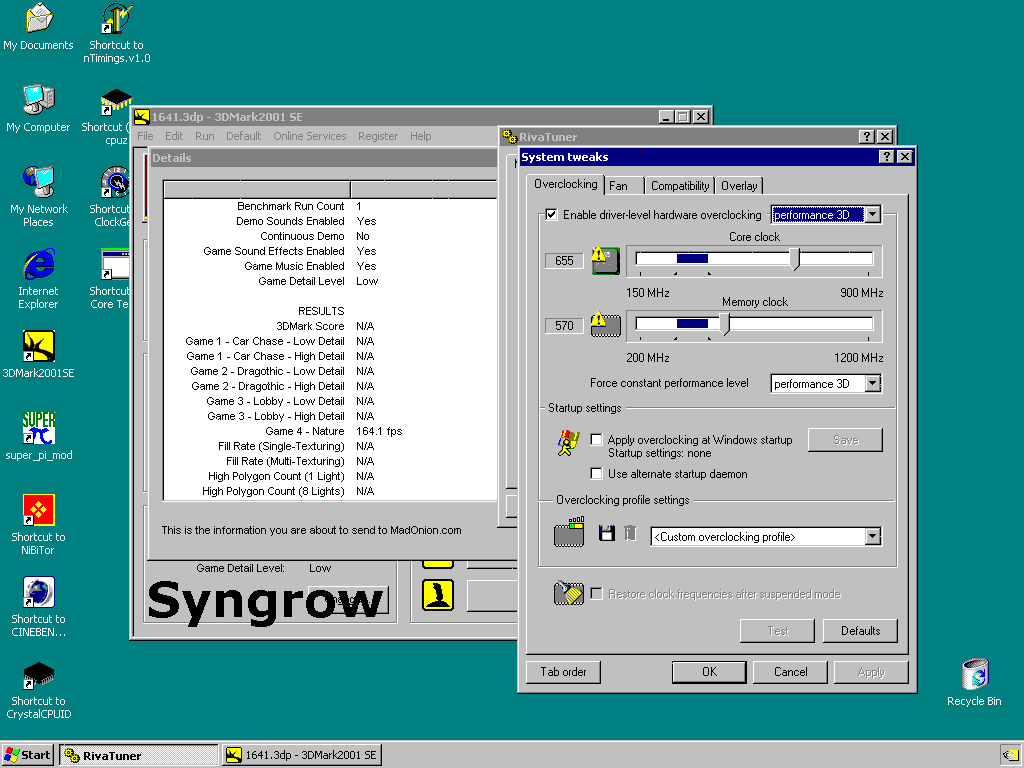Open File menu in 3DMark2001 SE
This screenshot has width=1024, height=768.
(x=145, y=136)
